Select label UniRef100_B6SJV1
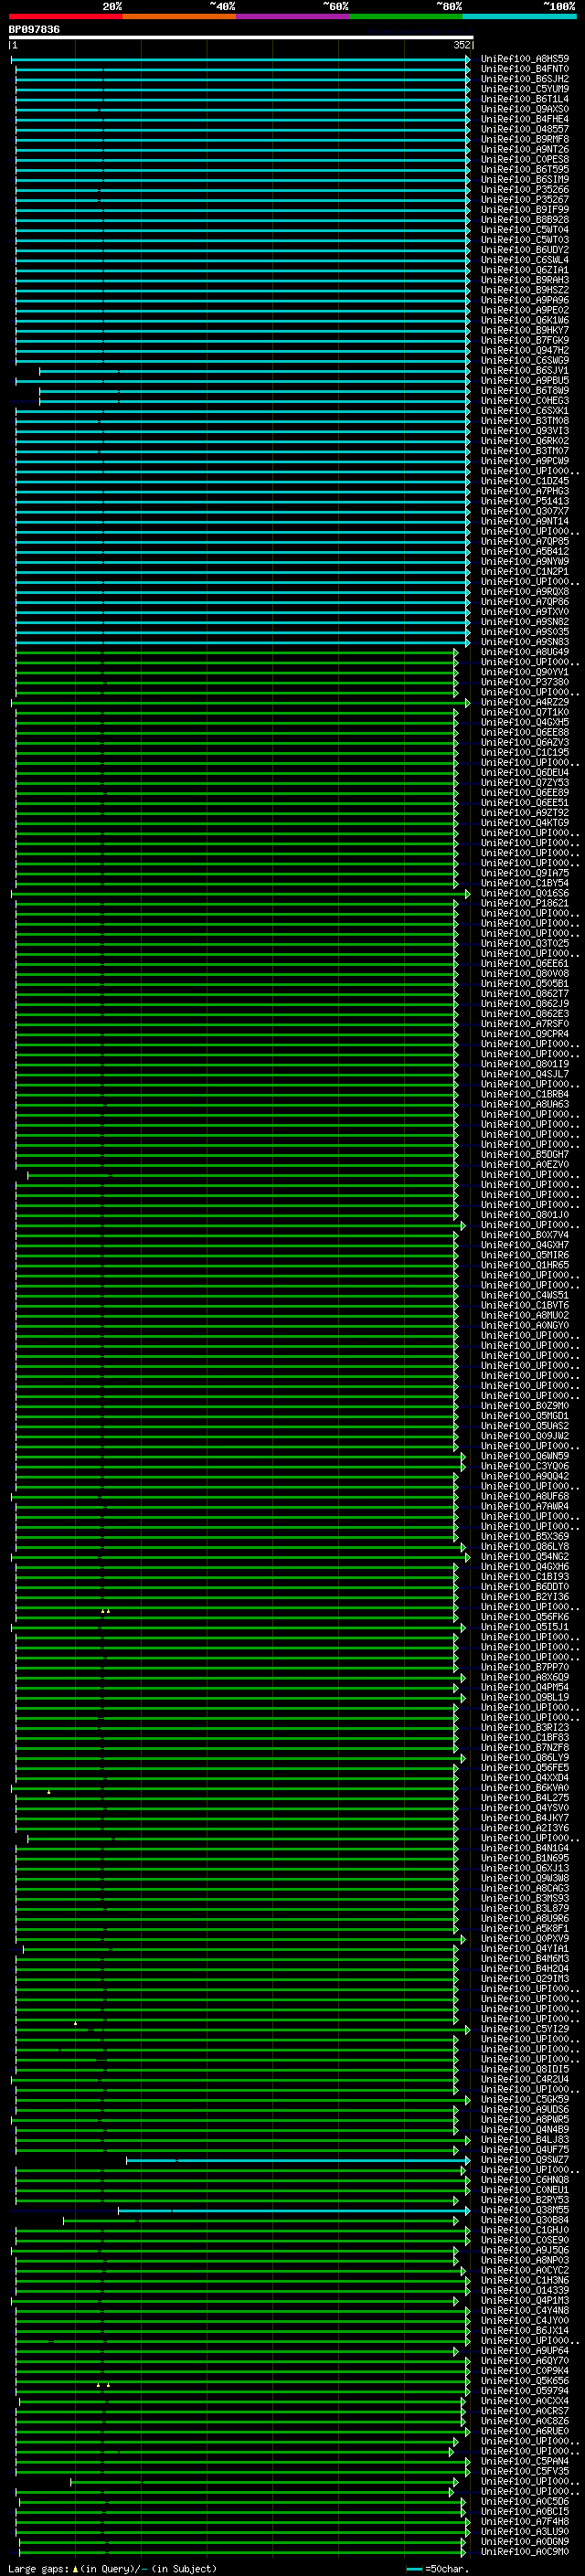The width and height of the screenshot is (585, 2576). tap(525, 371)
